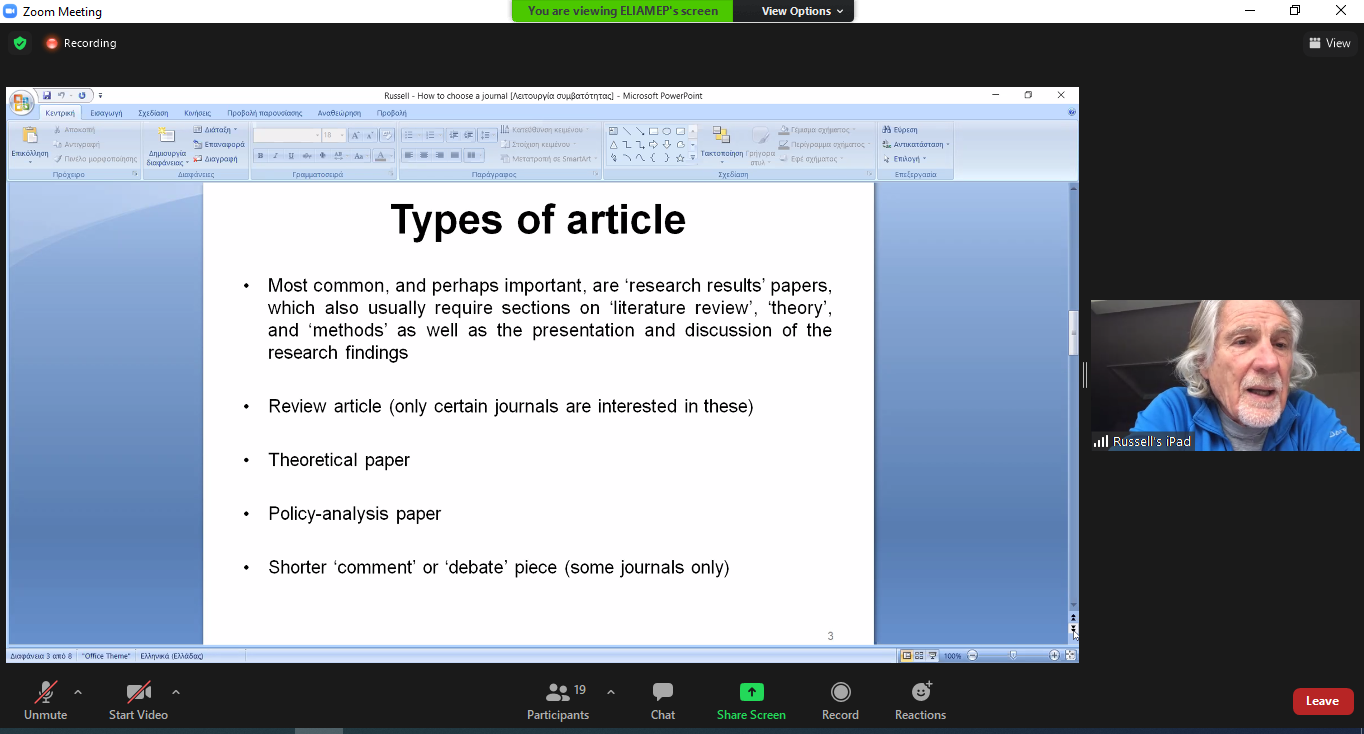Click the Record icon
The width and height of the screenshot is (1364, 734).
[840, 700]
